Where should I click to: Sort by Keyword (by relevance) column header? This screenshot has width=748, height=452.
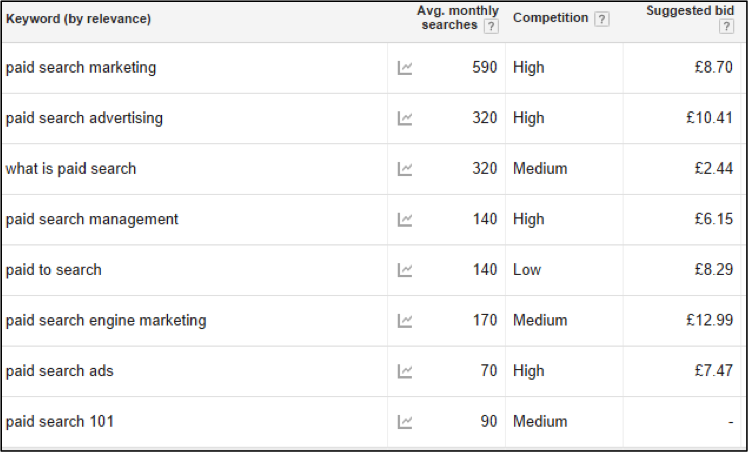(78, 19)
